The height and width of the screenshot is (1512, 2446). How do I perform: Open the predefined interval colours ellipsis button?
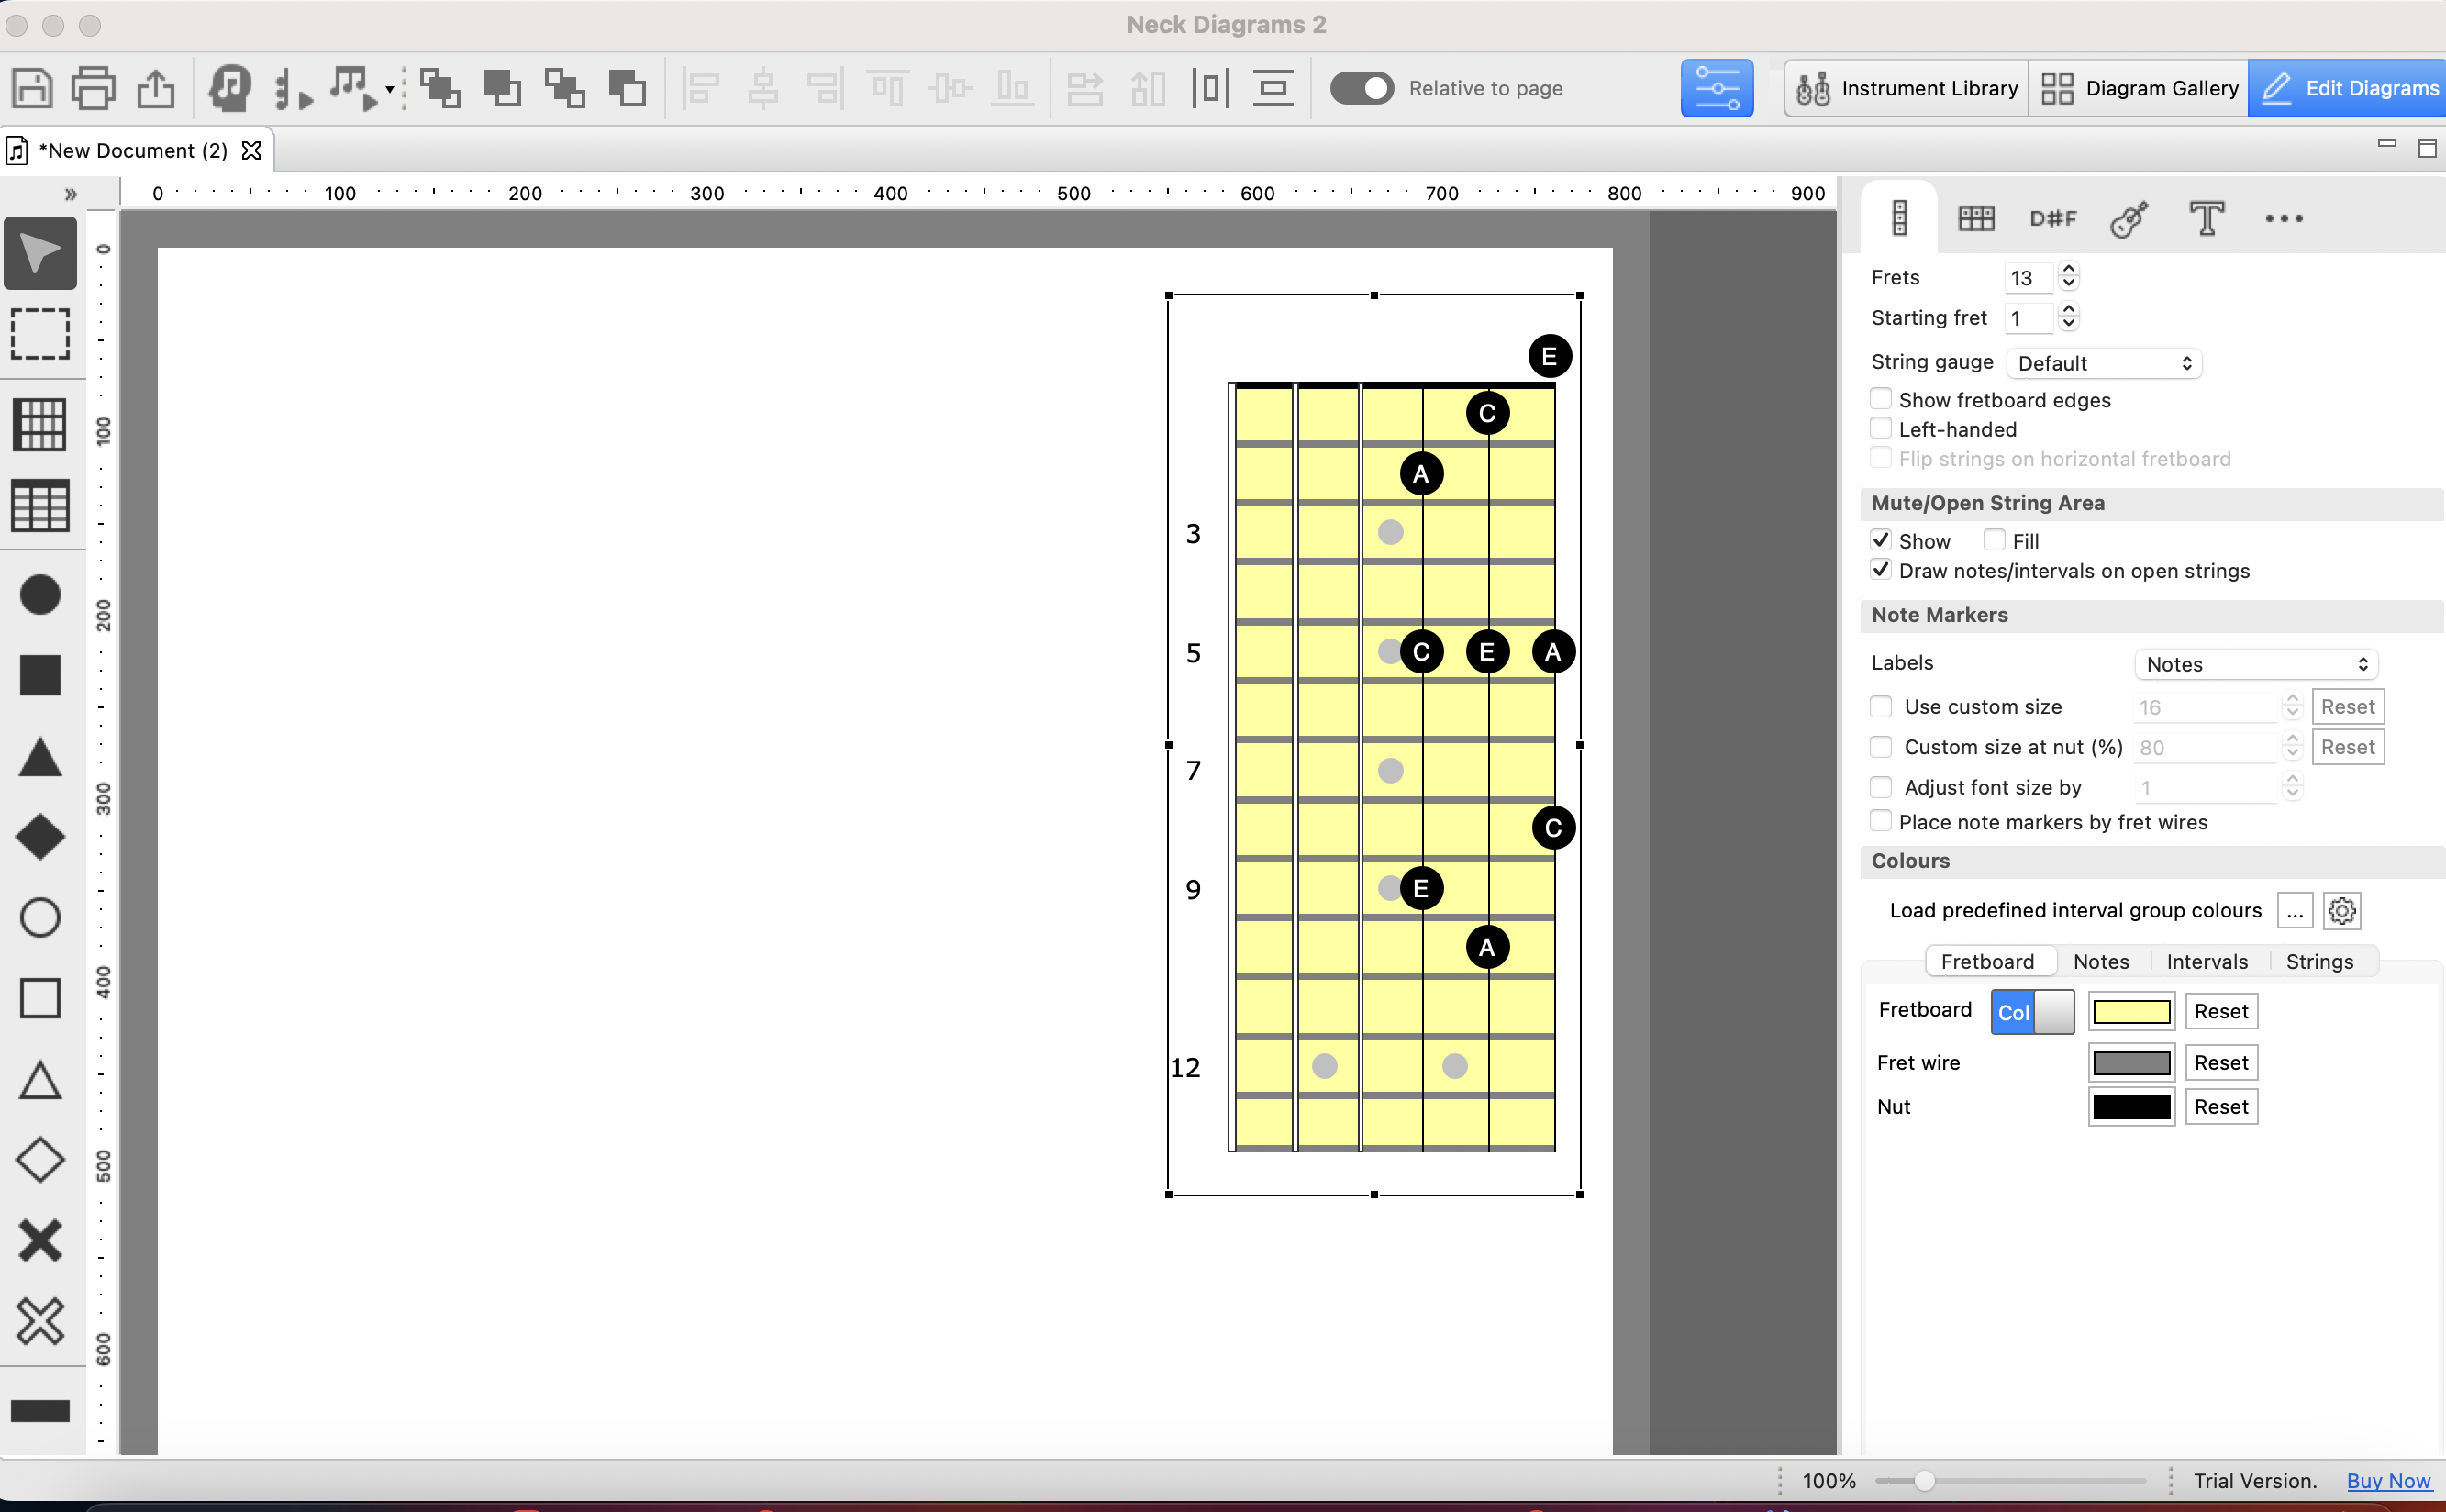pos(2295,911)
